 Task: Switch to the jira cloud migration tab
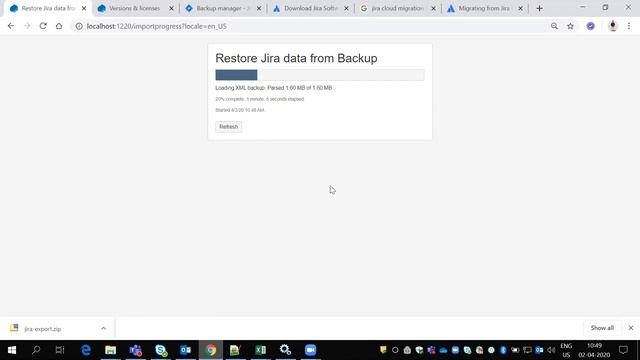coord(397,8)
